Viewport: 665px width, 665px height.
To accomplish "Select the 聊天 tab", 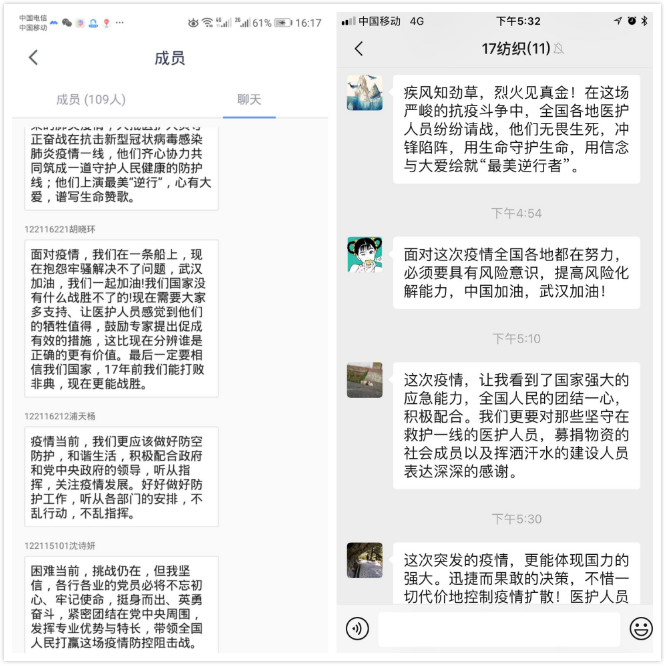I will pyautogui.click(x=249, y=100).
